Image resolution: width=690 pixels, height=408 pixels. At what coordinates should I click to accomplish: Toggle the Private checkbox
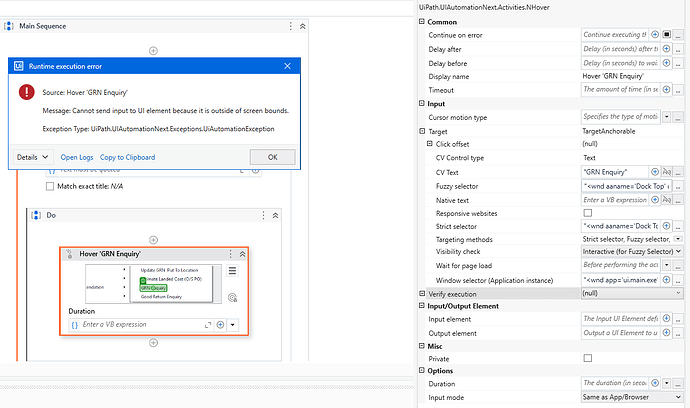coord(587,358)
